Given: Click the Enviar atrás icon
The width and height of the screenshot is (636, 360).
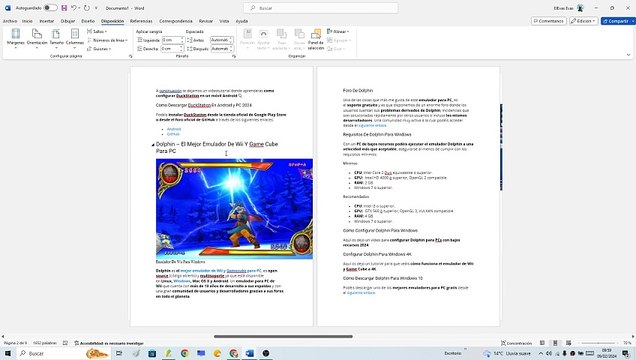Looking at the screenshot, I should tap(299, 39).
